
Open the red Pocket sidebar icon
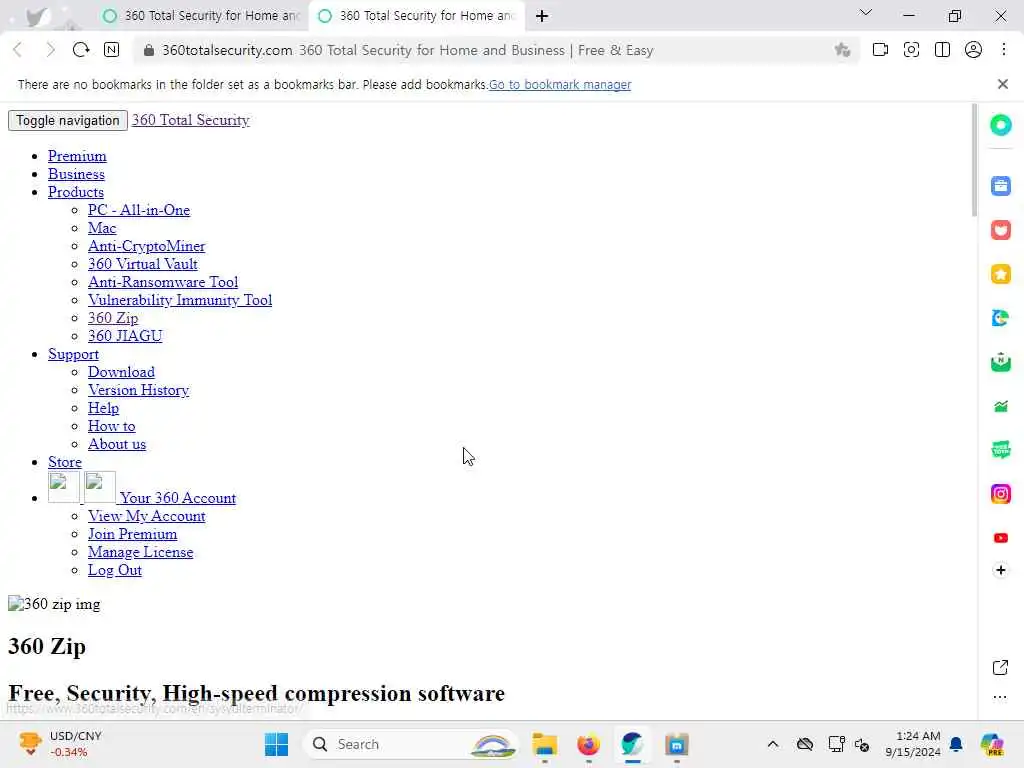pyautogui.click(x=1000, y=230)
